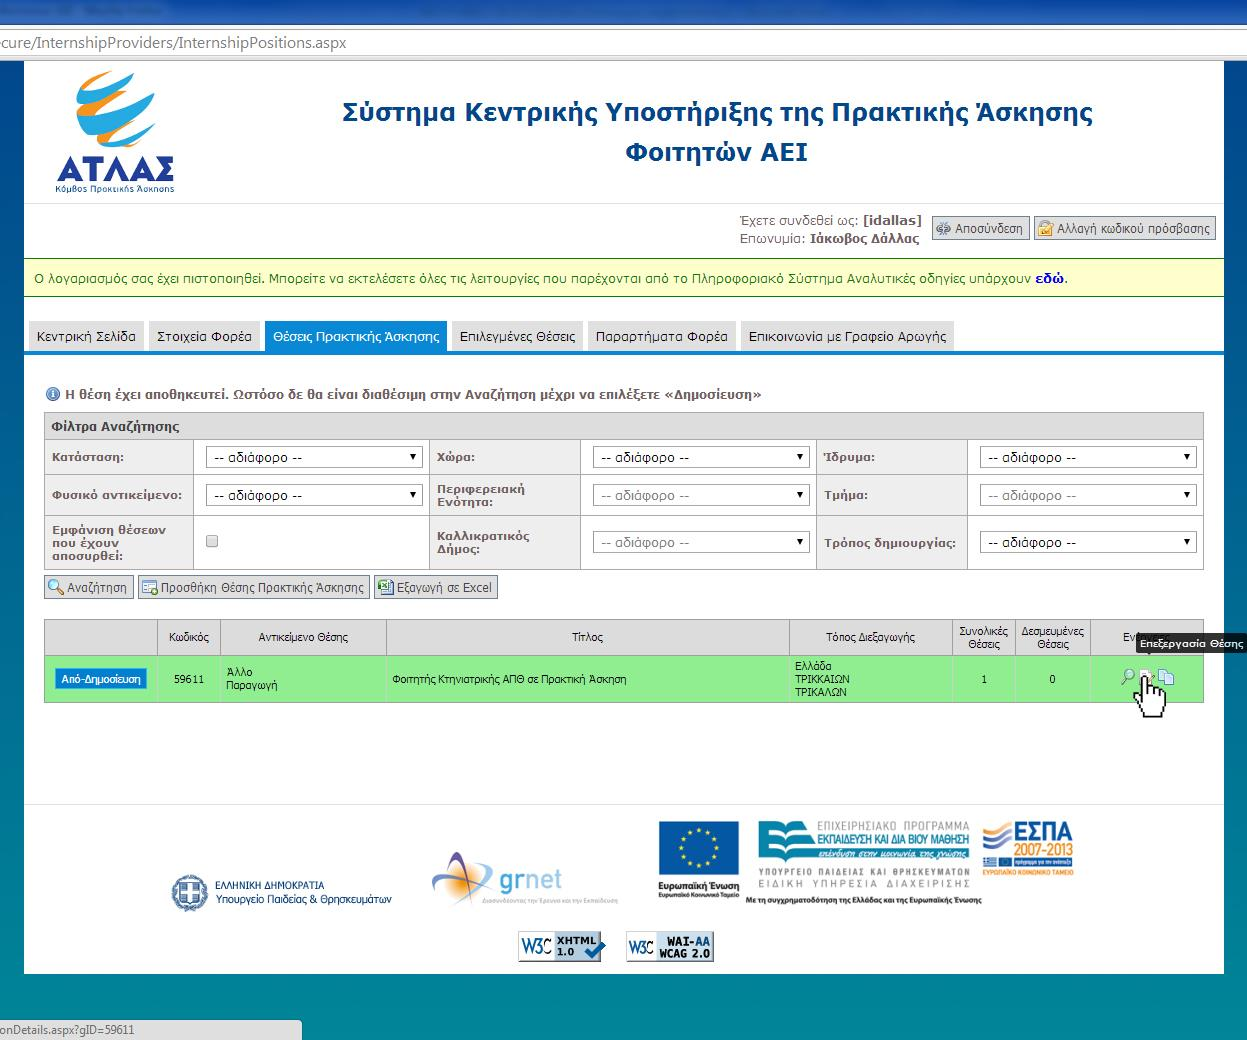Click the username text [idallas]

[x=892, y=221]
